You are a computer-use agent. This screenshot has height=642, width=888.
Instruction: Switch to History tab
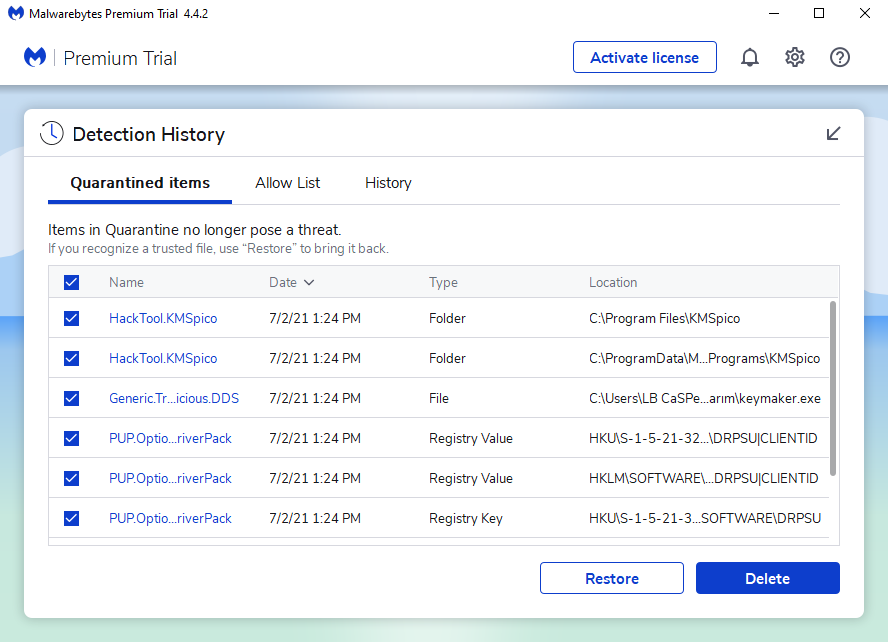(388, 183)
